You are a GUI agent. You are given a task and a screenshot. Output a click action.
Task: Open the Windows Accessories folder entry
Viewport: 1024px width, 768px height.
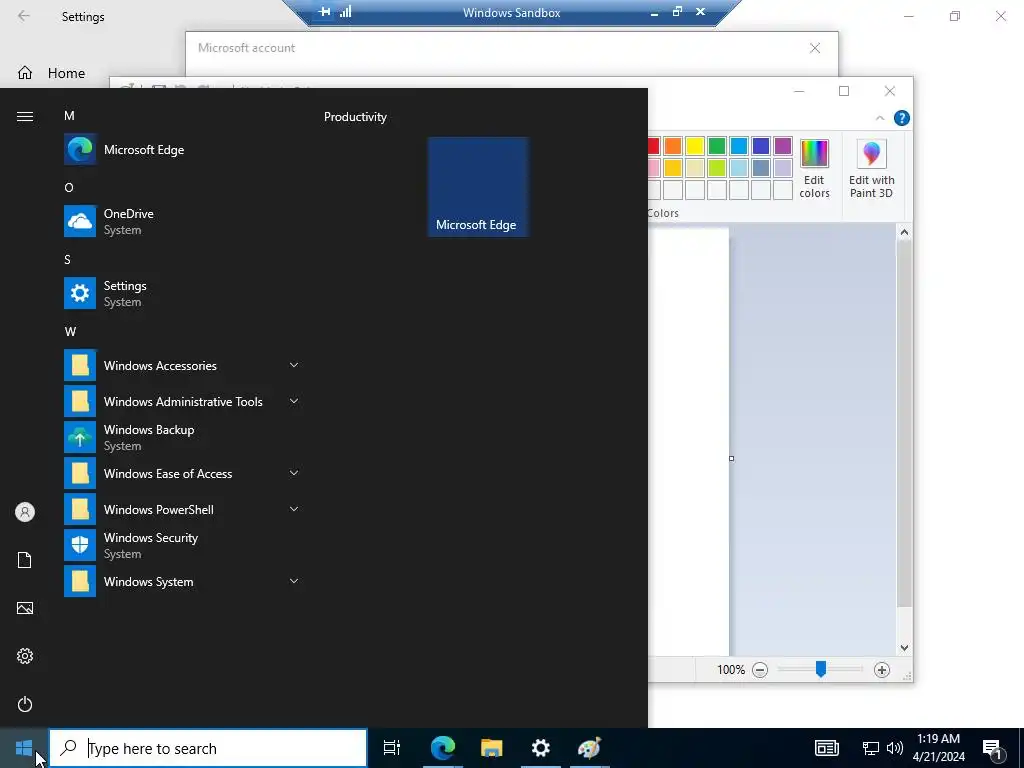click(x=183, y=366)
